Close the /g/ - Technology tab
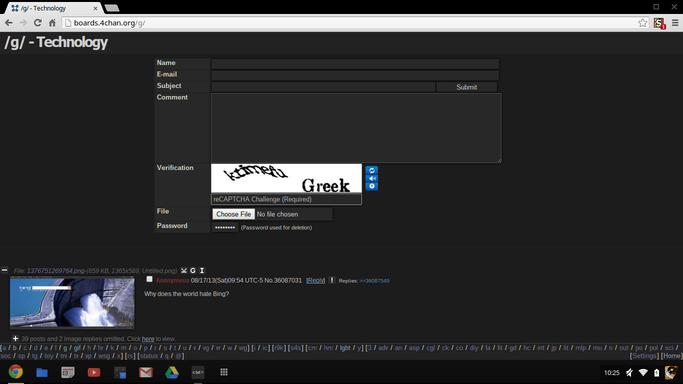This screenshot has height=384, width=683. click(95, 8)
